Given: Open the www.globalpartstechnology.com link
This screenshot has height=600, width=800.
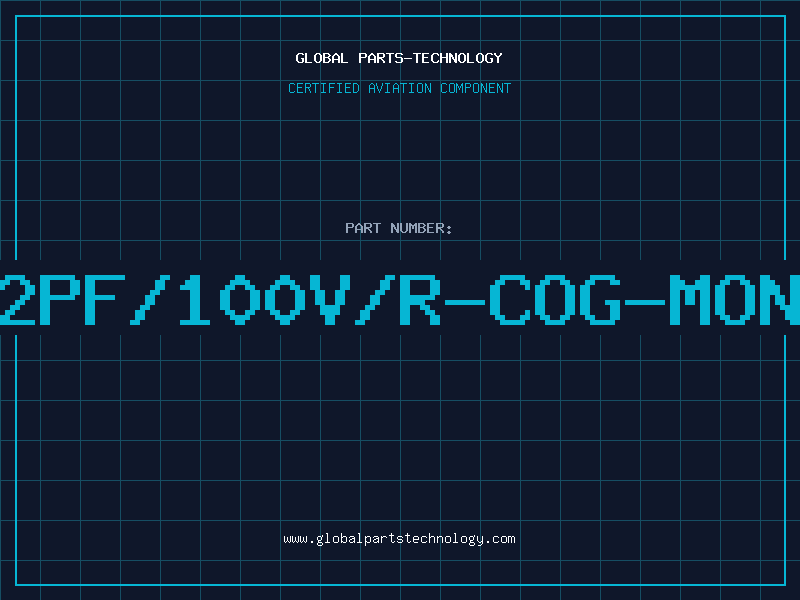Looking at the screenshot, I should (399, 539).
